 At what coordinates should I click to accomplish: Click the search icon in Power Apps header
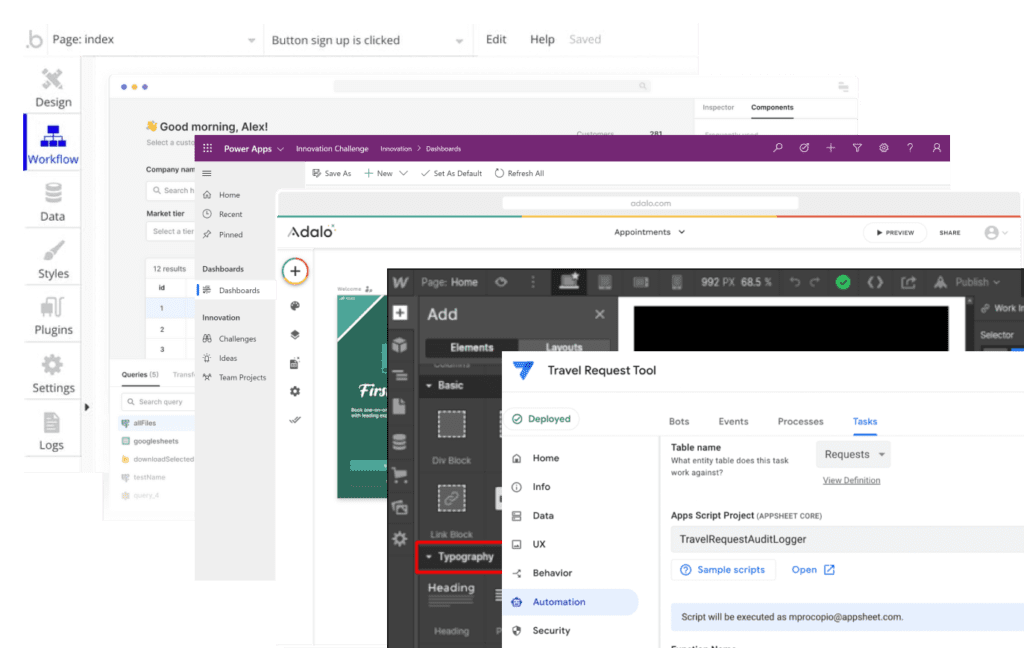778,148
